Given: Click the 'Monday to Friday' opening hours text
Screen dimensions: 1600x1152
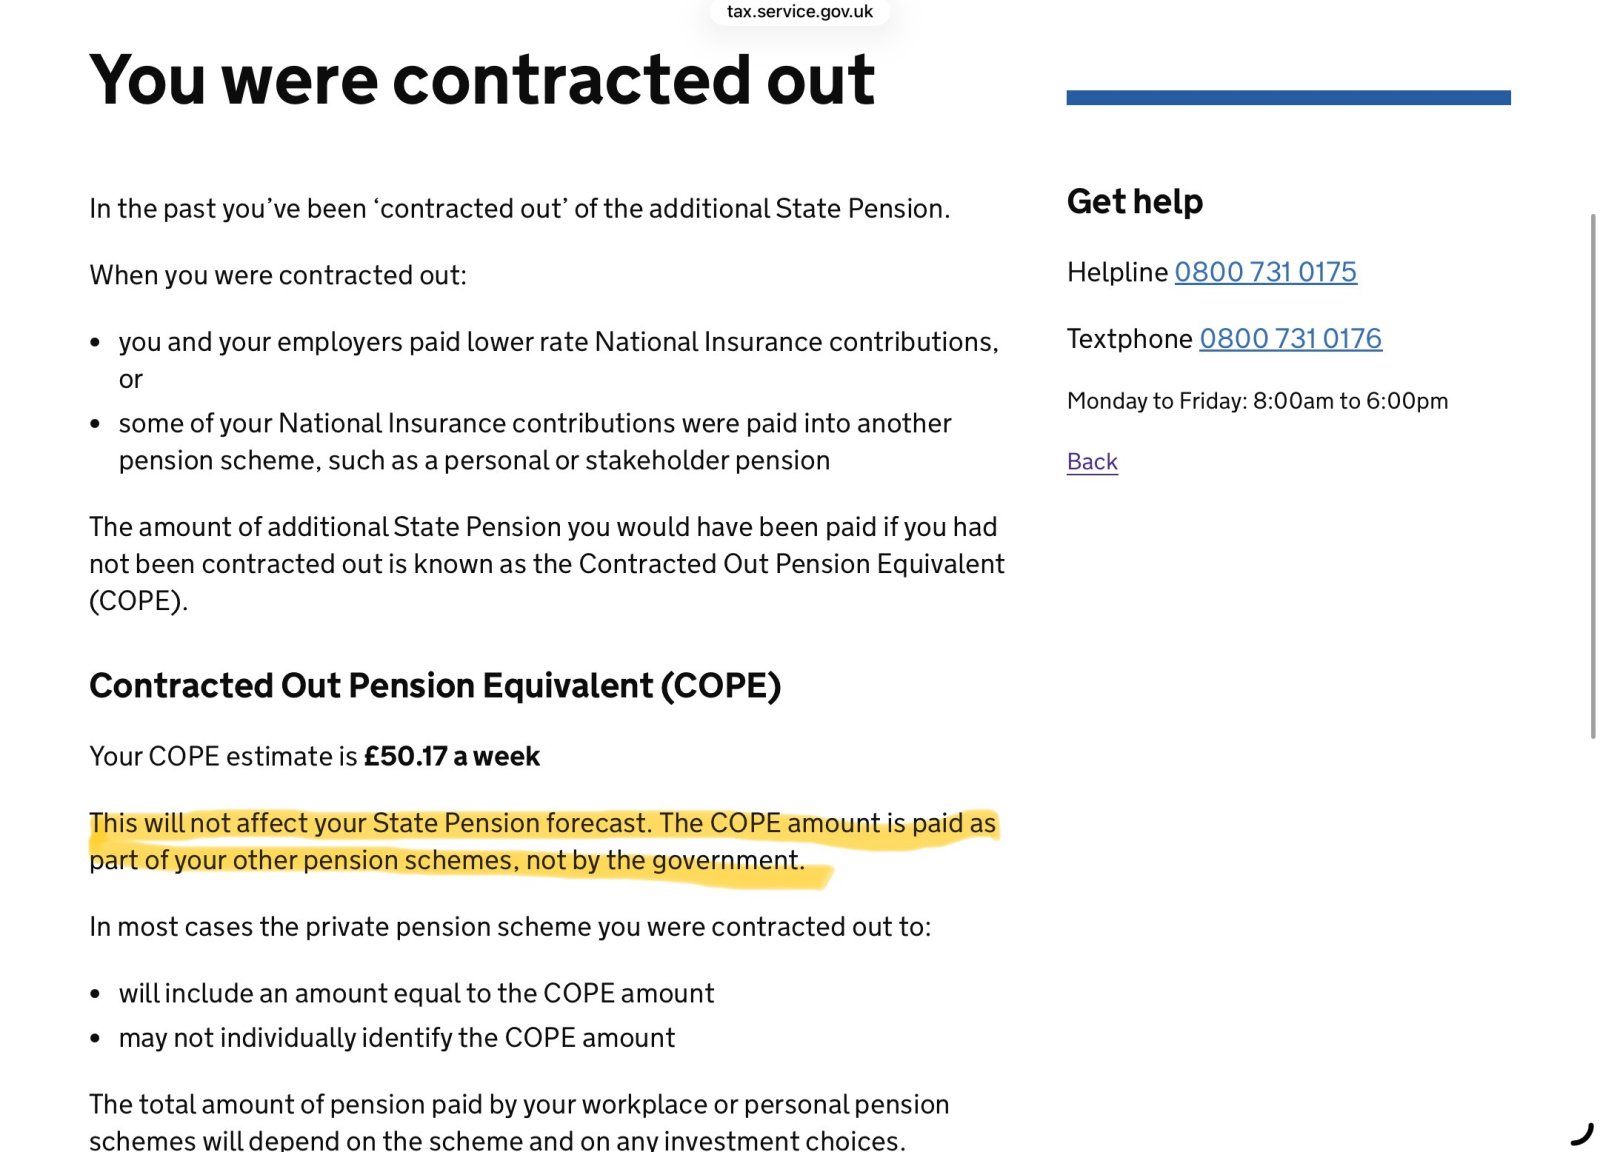Looking at the screenshot, I should 1257,401.
